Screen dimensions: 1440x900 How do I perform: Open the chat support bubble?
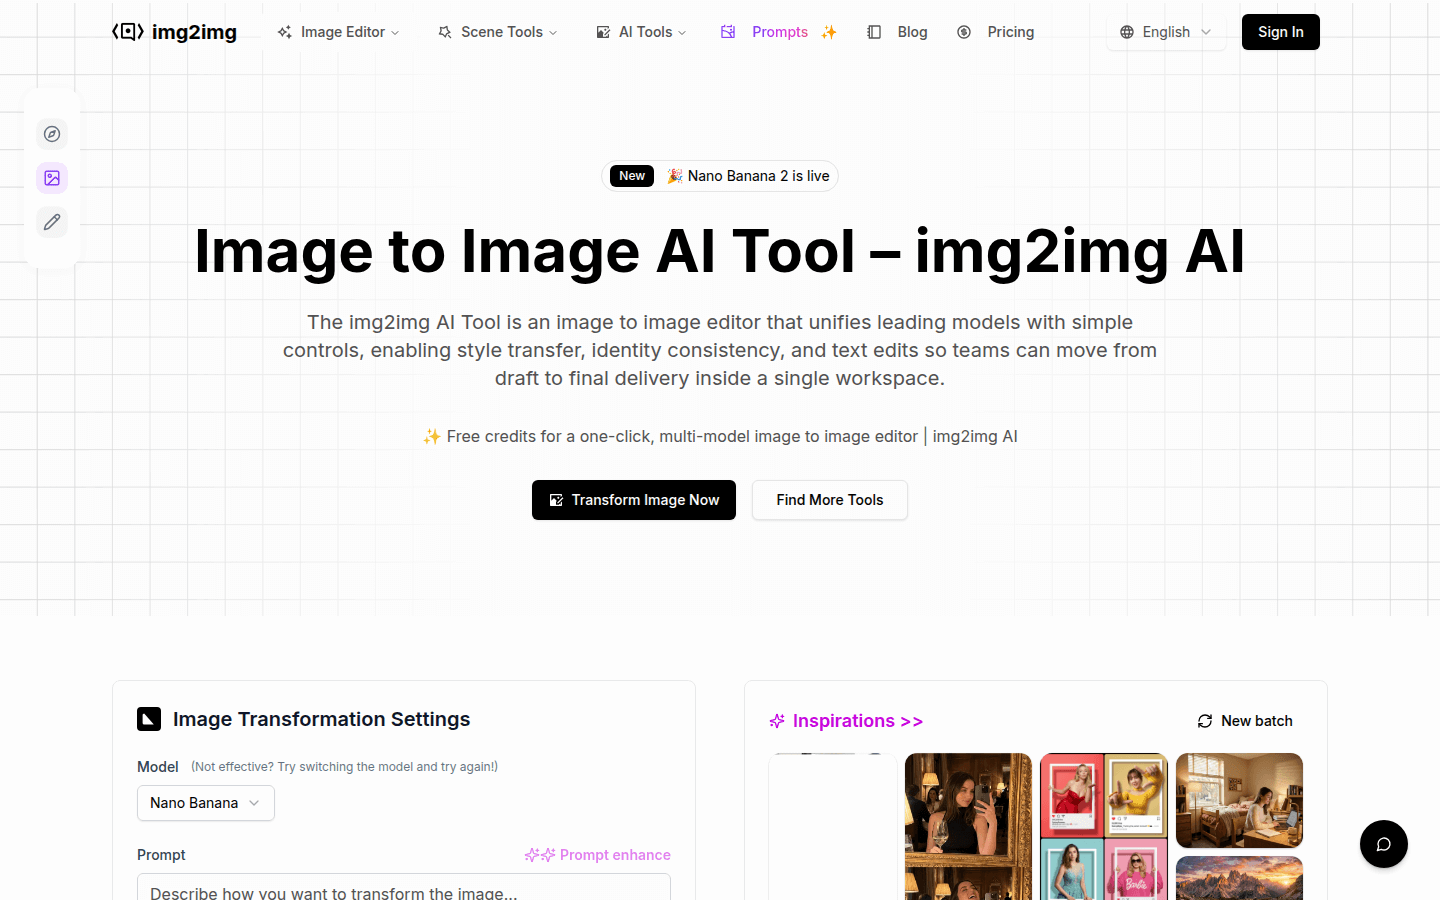pyautogui.click(x=1383, y=844)
